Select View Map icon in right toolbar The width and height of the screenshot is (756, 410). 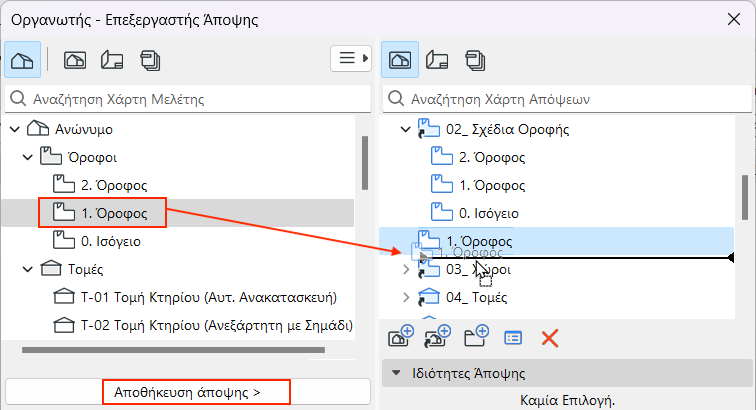pos(400,60)
